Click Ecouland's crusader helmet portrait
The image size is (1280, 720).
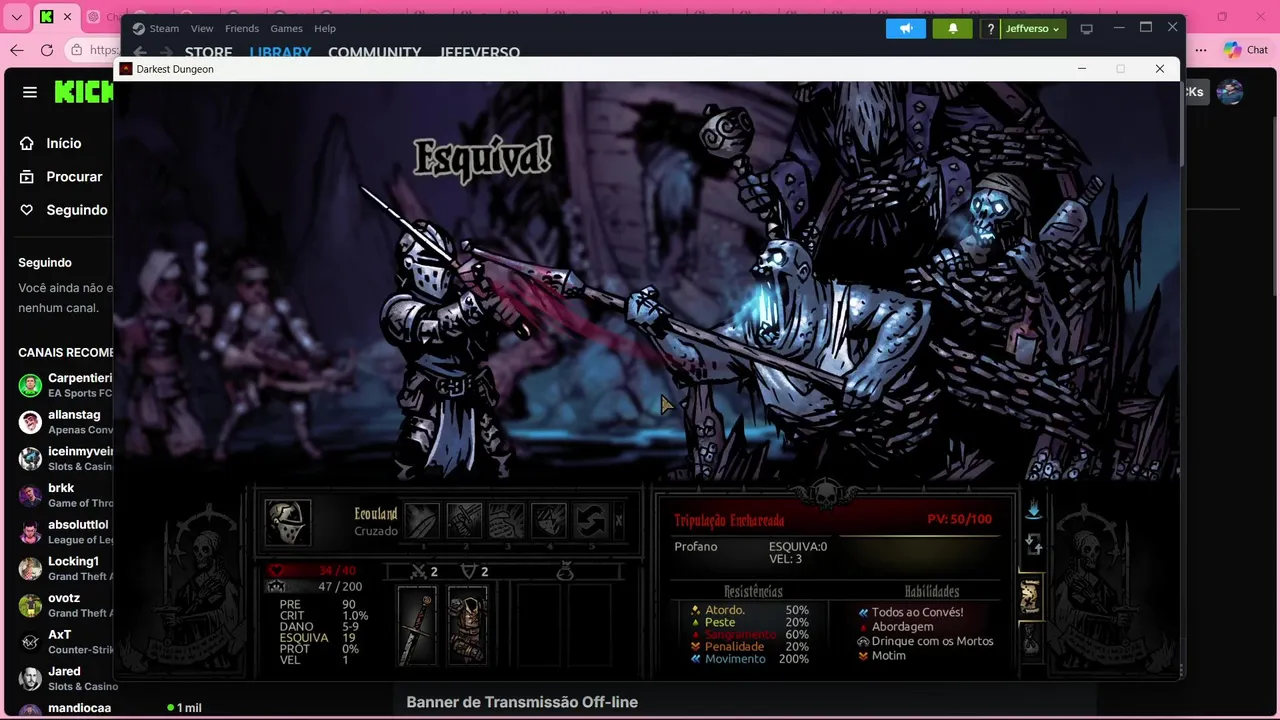click(x=288, y=522)
